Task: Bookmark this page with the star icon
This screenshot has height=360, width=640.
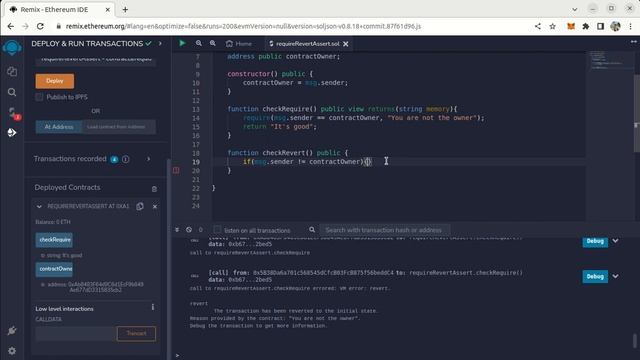Action: click(x=552, y=26)
